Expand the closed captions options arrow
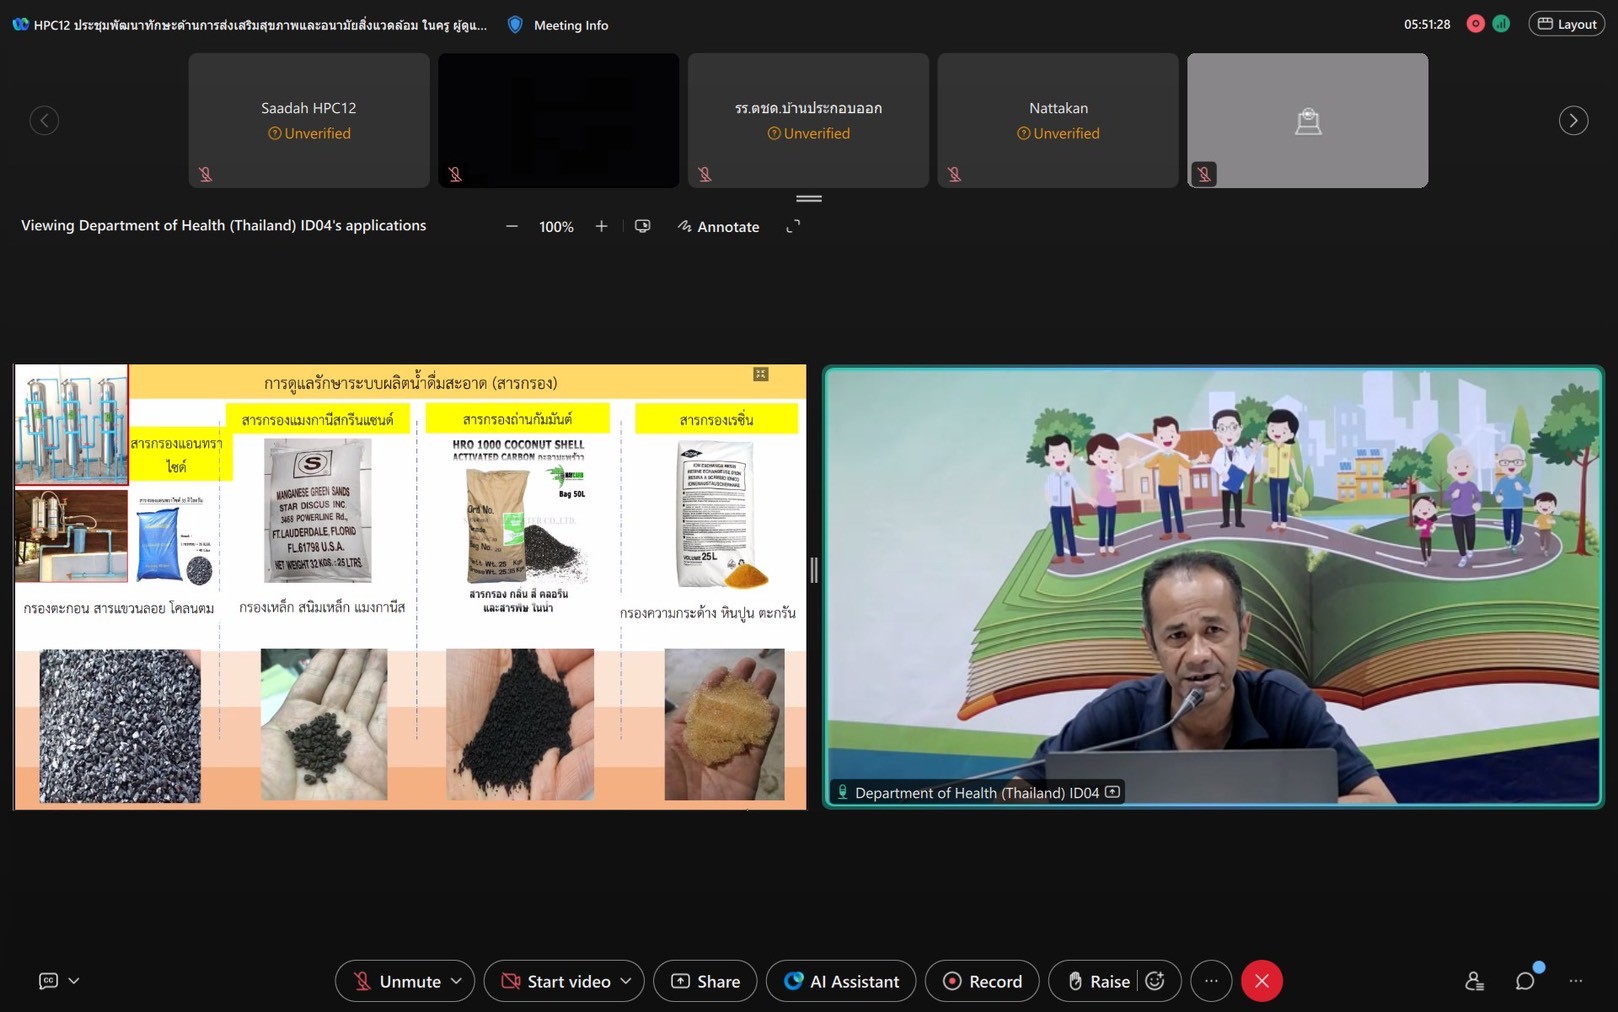 [74, 981]
